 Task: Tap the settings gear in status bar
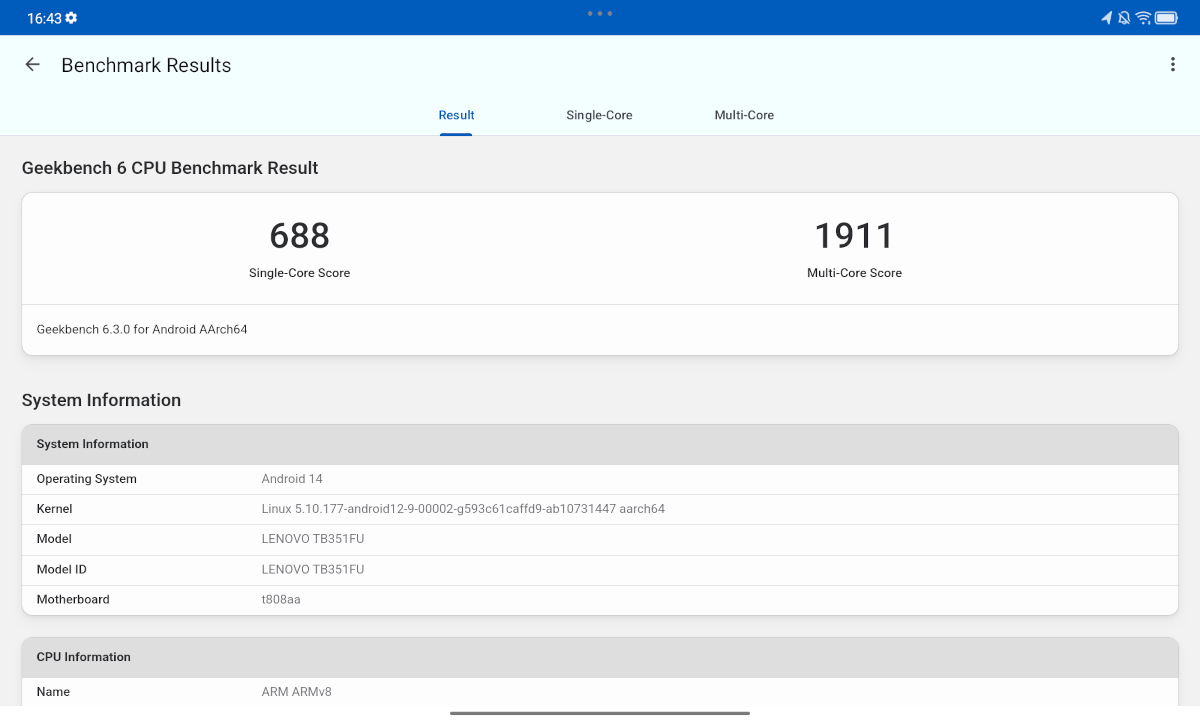[x=71, y=18]
